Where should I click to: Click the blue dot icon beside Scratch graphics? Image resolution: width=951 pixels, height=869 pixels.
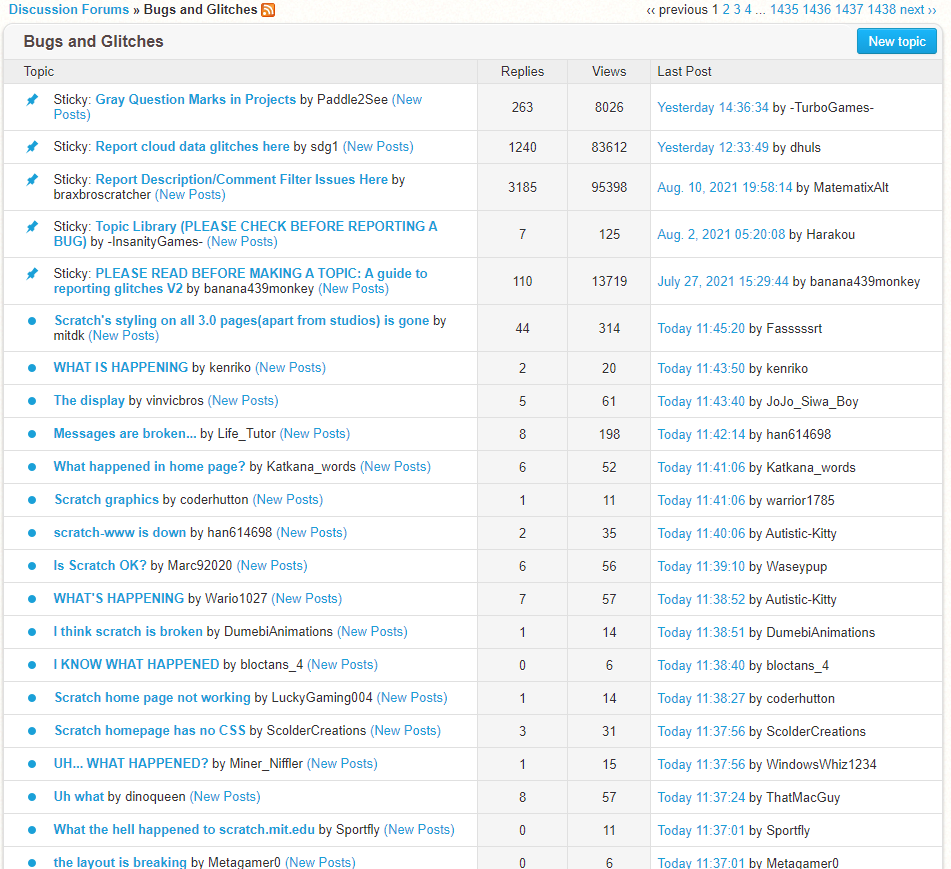pyautogui.click(x=32, y=500)
